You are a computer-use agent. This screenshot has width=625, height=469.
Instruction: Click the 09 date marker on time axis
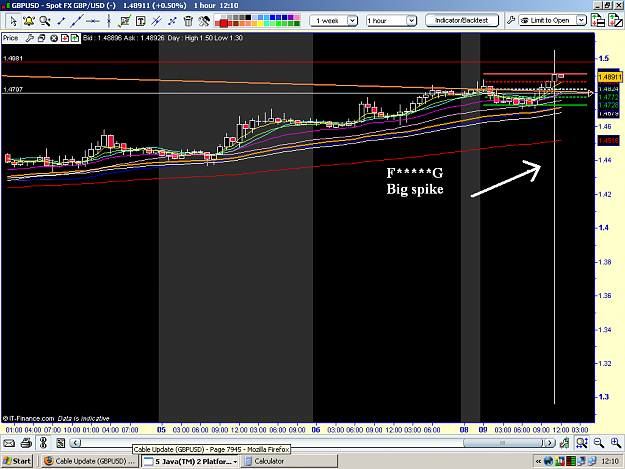(483, 430)
